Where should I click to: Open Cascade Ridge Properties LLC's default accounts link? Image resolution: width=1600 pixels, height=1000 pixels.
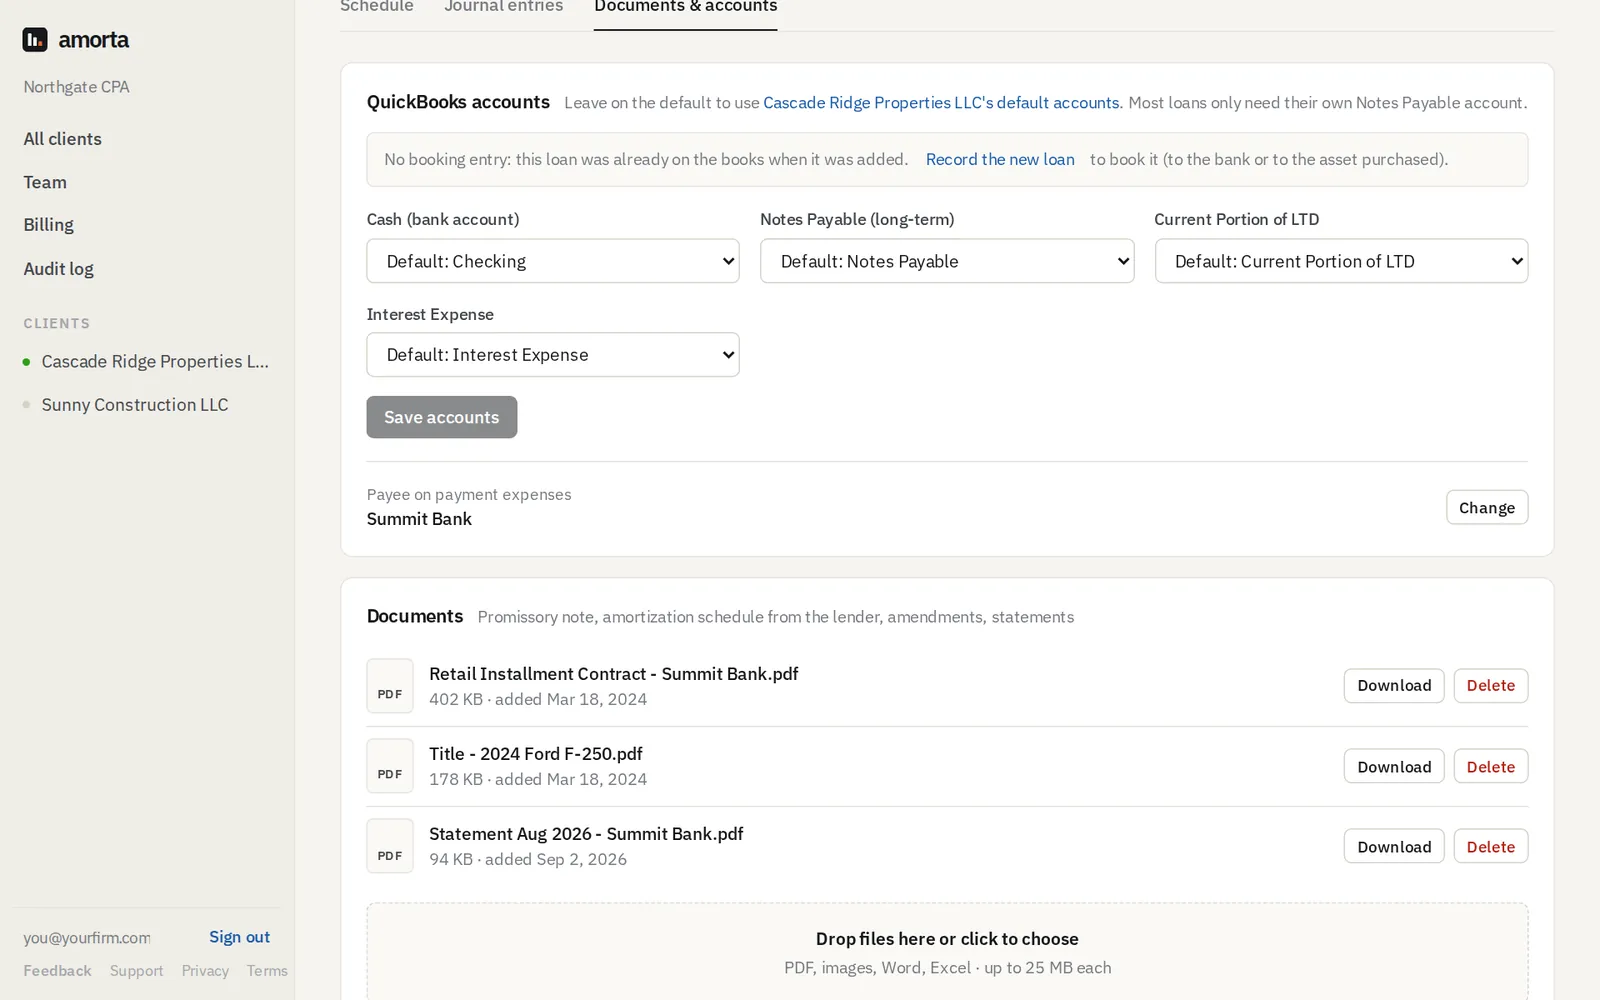[x=941, y=103]
